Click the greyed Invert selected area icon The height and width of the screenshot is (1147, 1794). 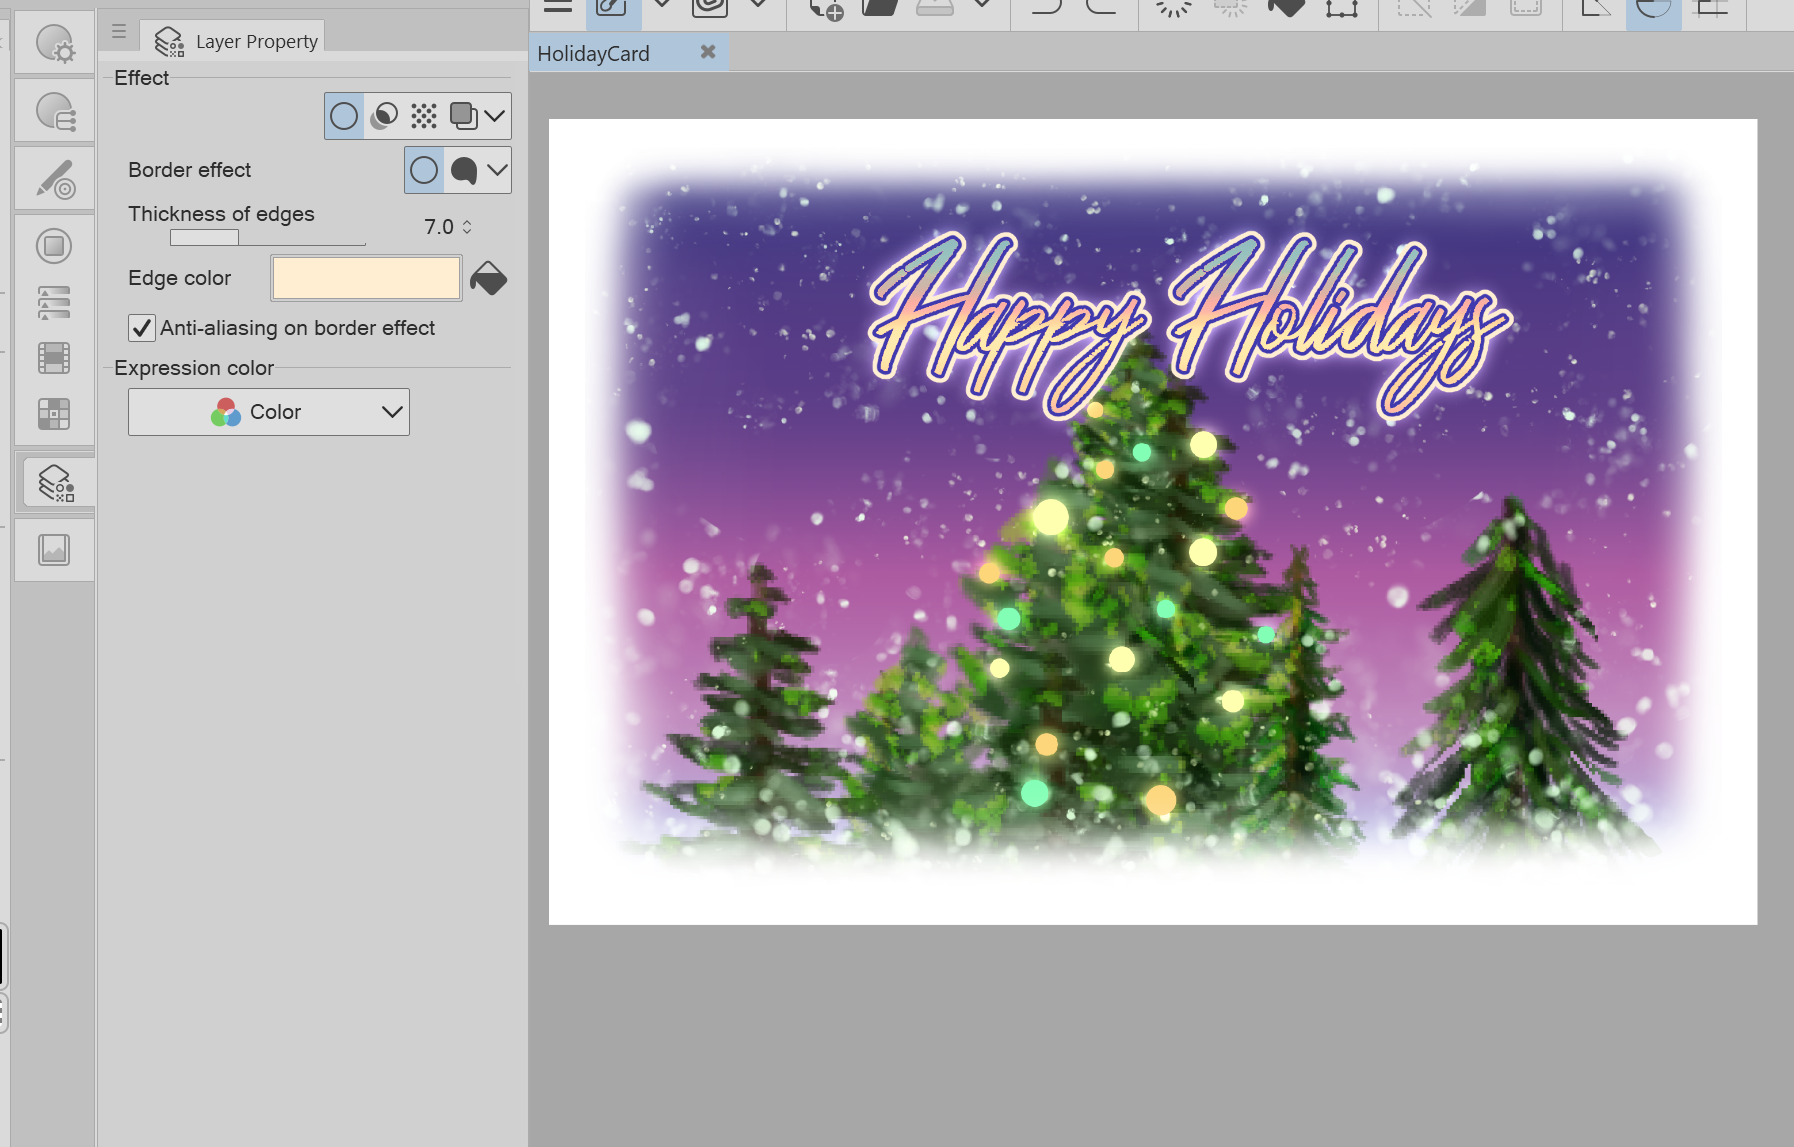pyautogui.click(x=1470, y=9)
